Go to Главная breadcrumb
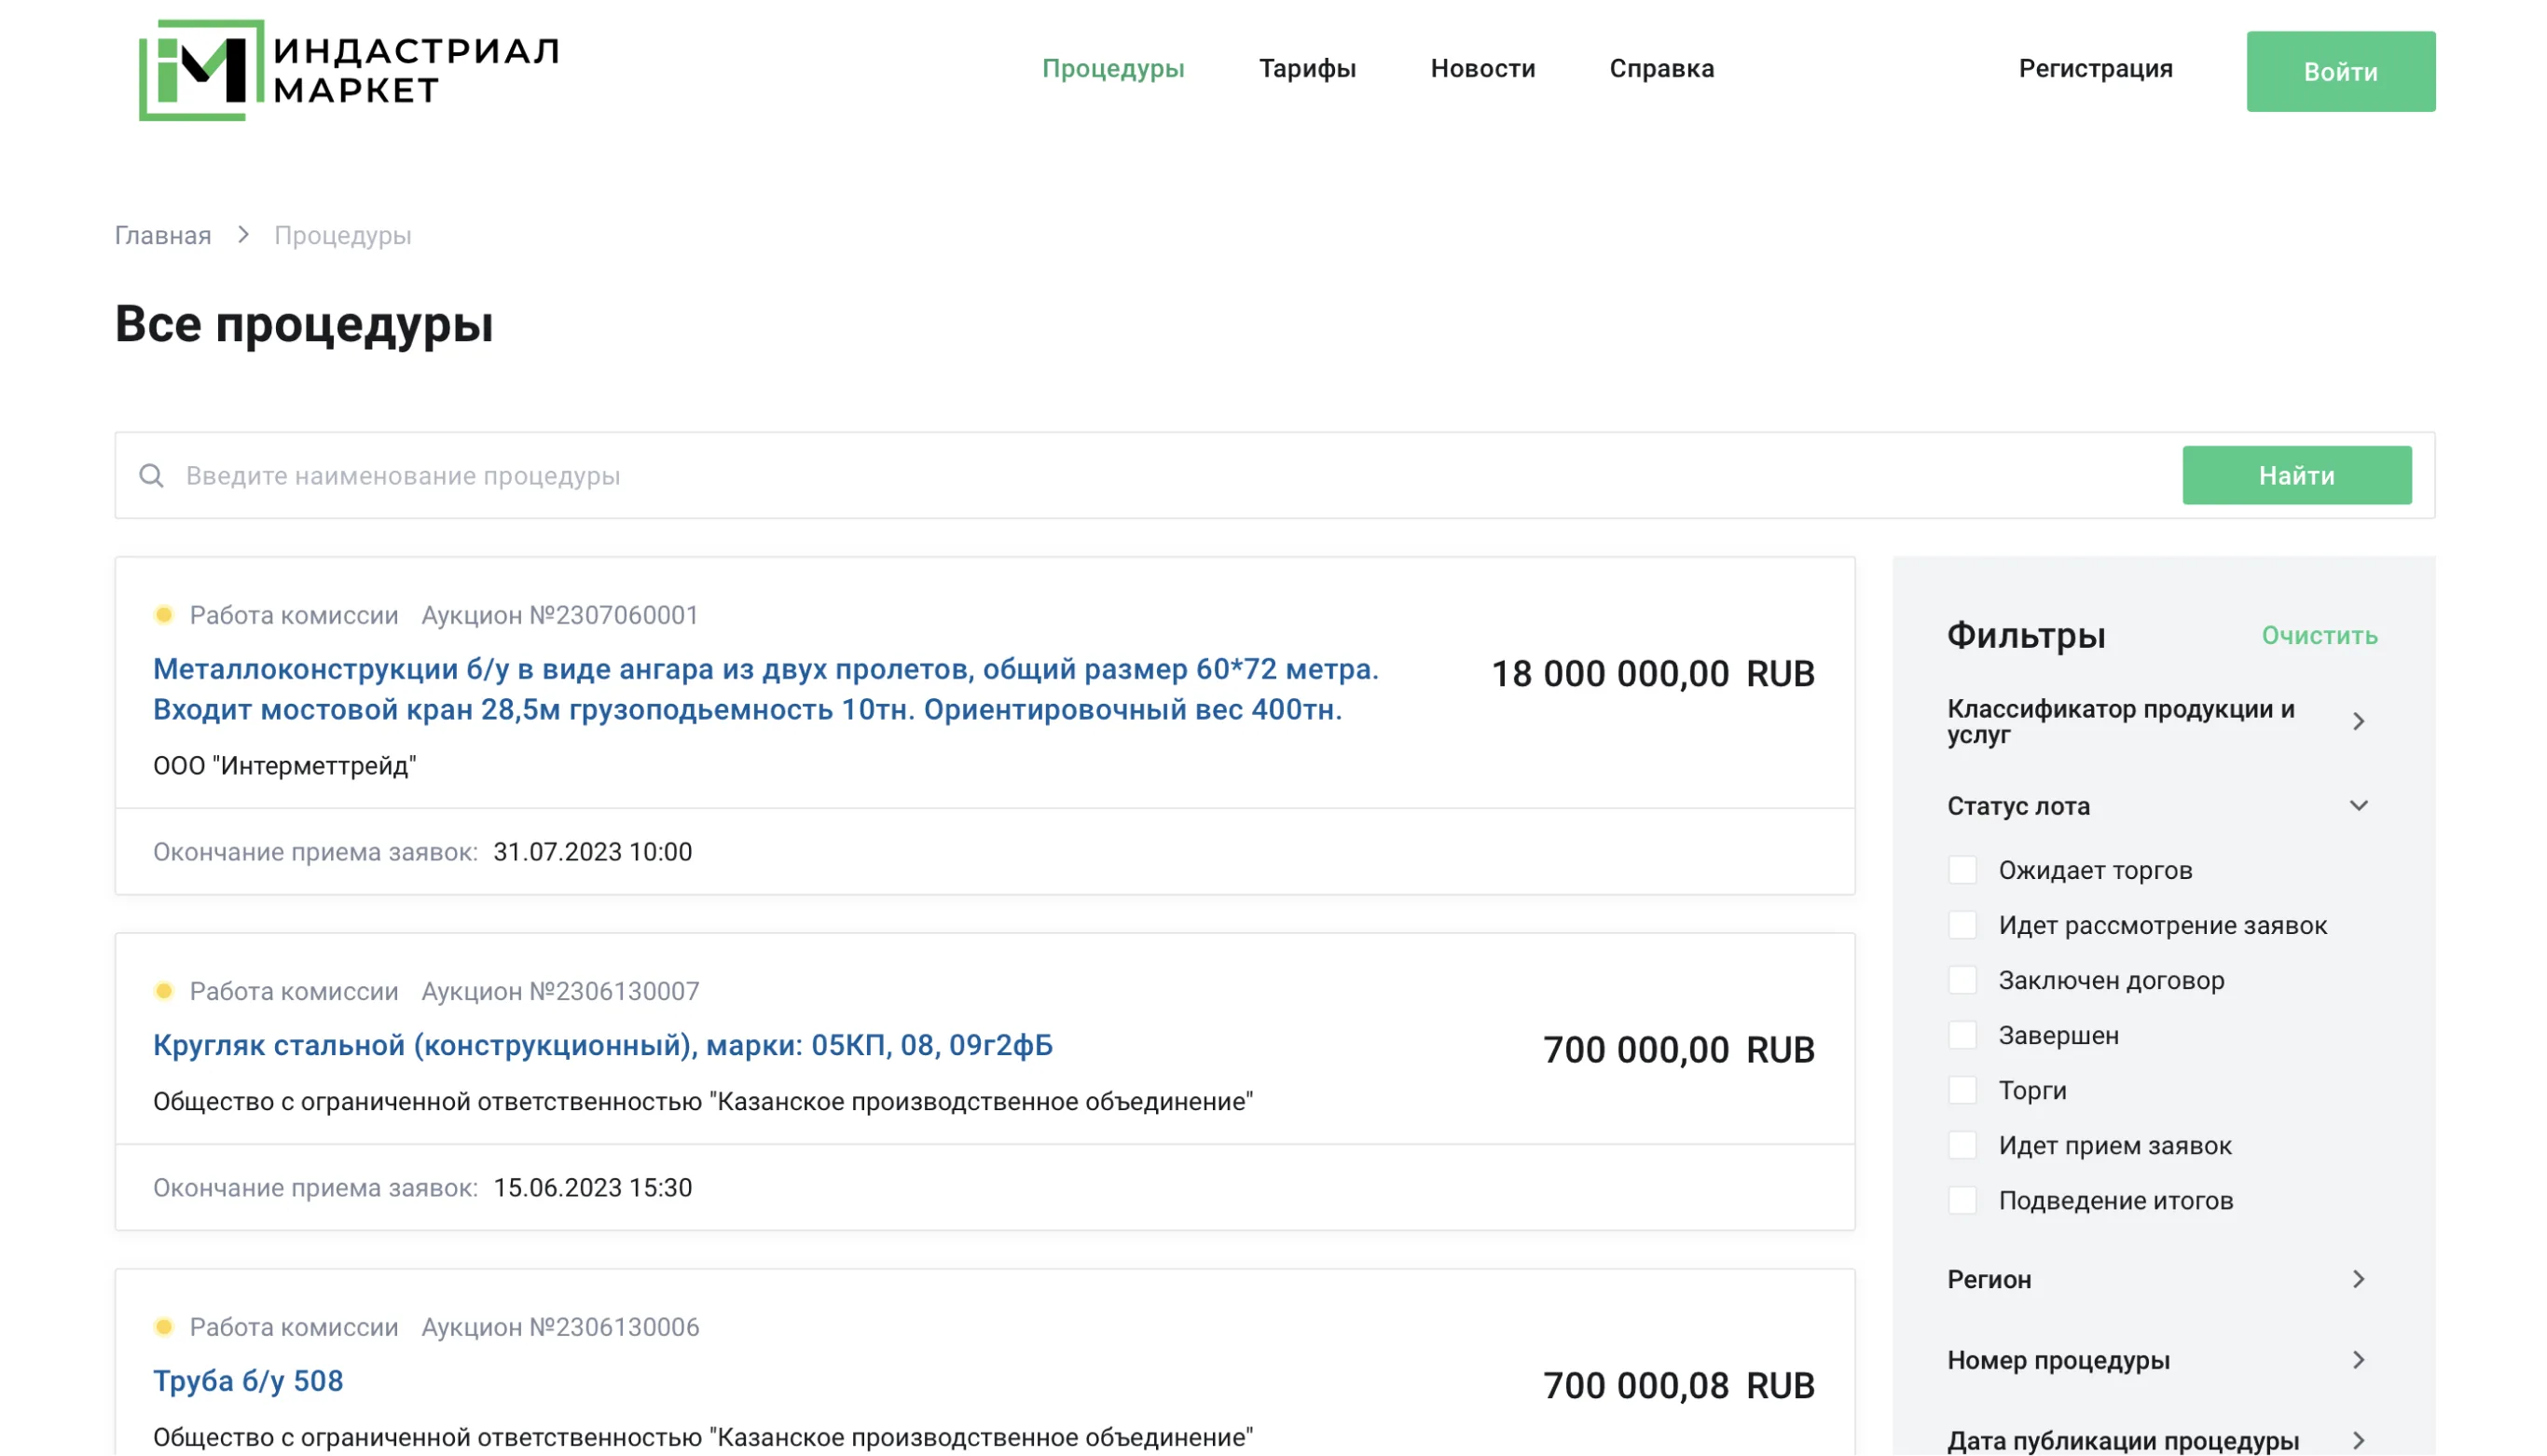 [163, 235]
